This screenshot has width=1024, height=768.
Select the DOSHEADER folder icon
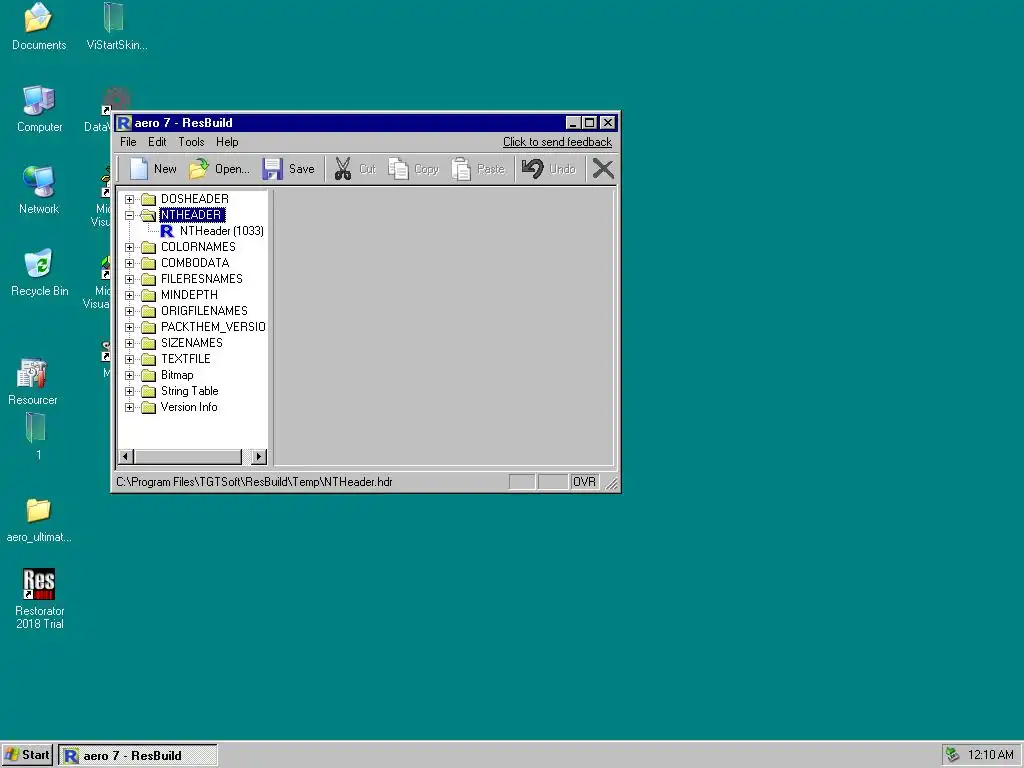[149, 199]
